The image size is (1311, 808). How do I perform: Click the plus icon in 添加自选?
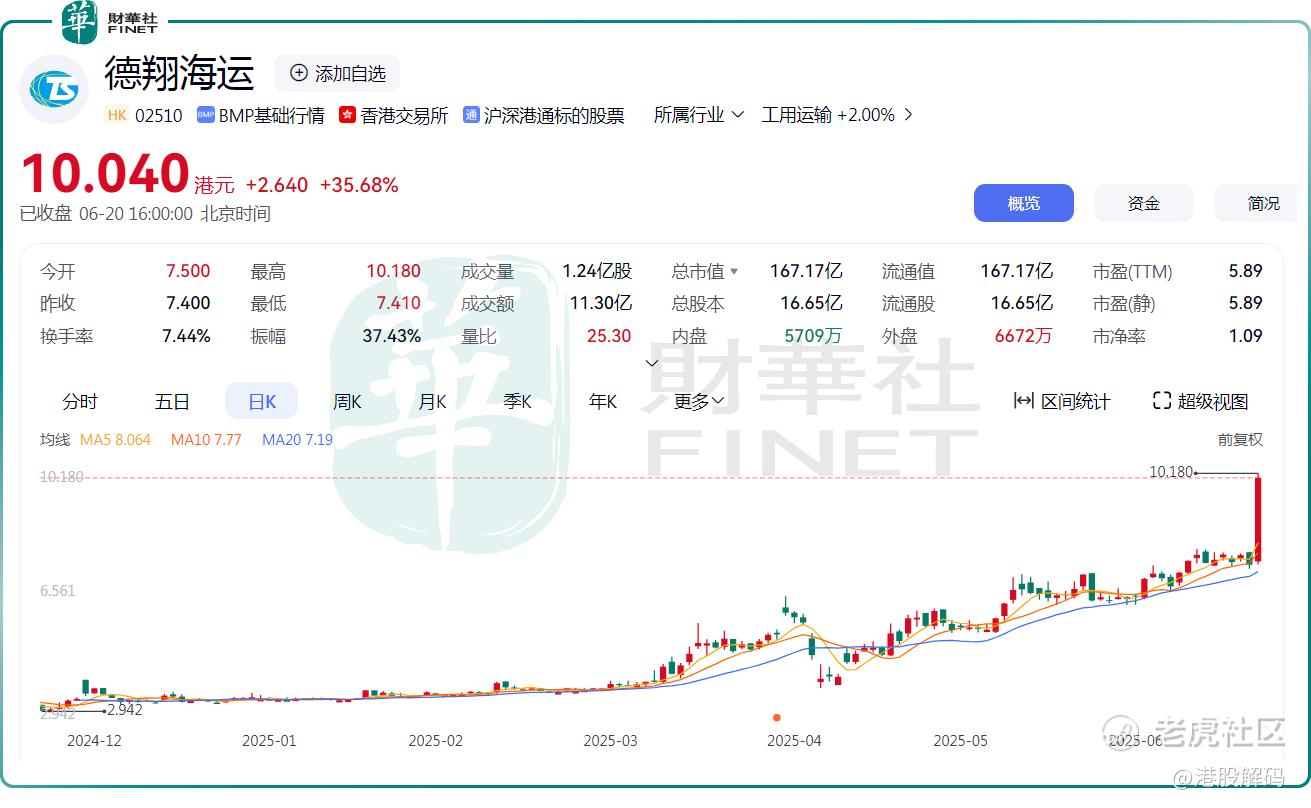coord(298,73)
